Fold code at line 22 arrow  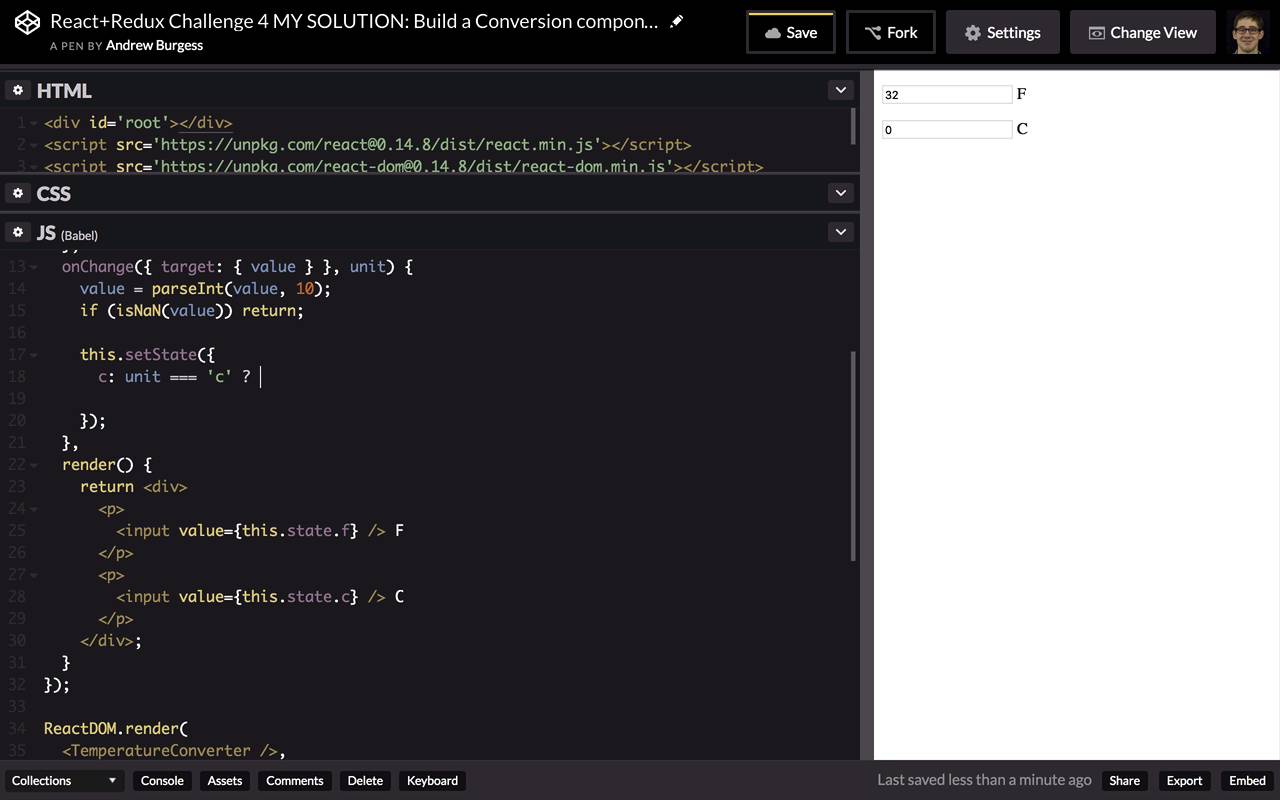click(35, 465)
